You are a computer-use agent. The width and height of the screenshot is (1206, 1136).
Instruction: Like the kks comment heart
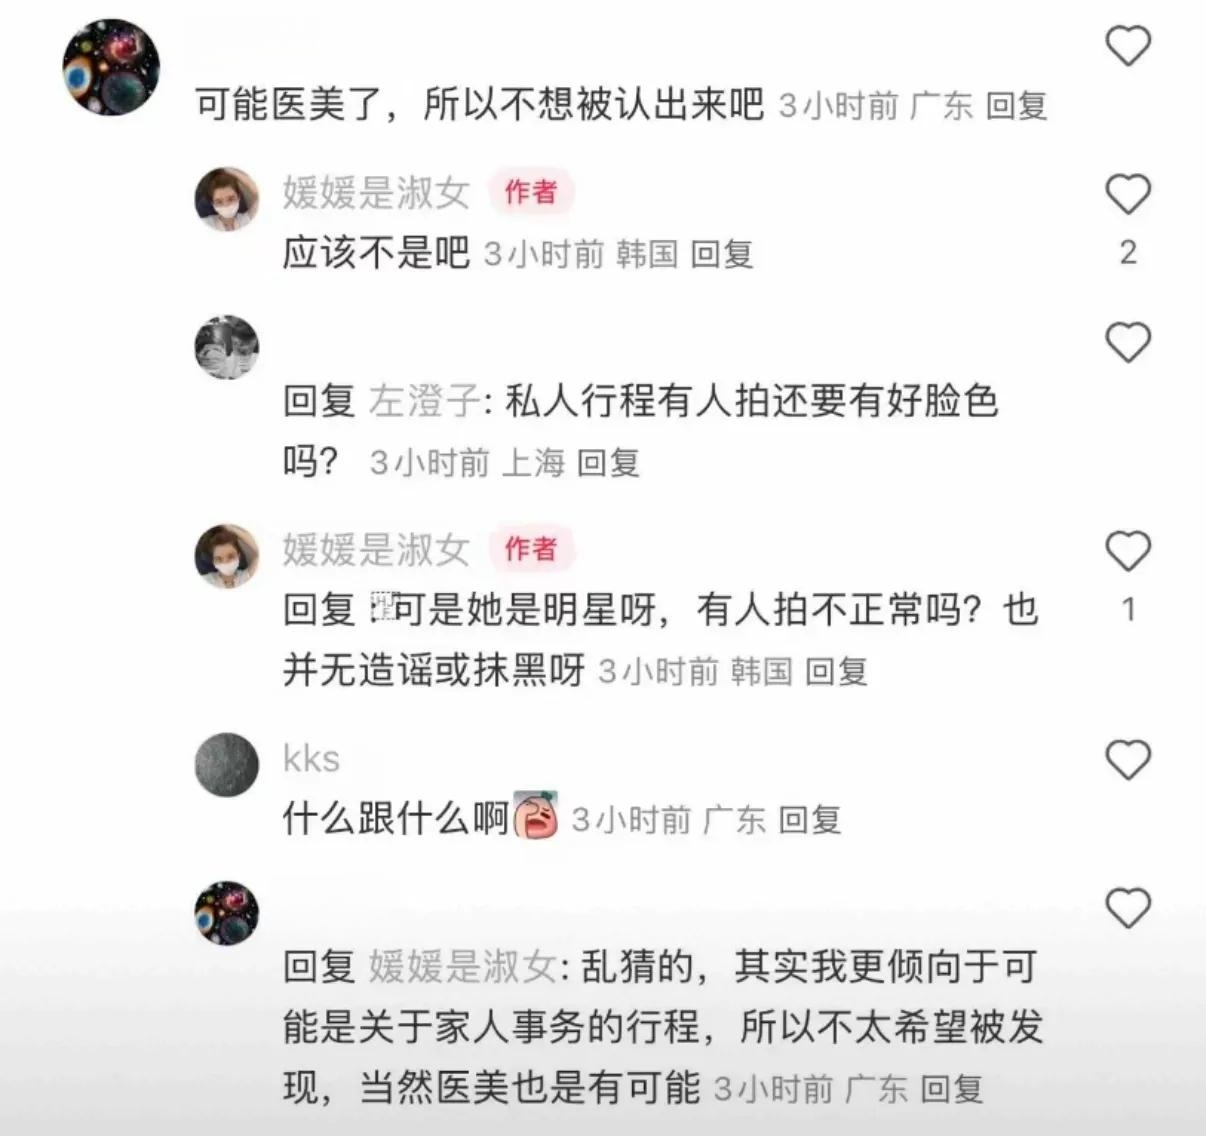1127,760
